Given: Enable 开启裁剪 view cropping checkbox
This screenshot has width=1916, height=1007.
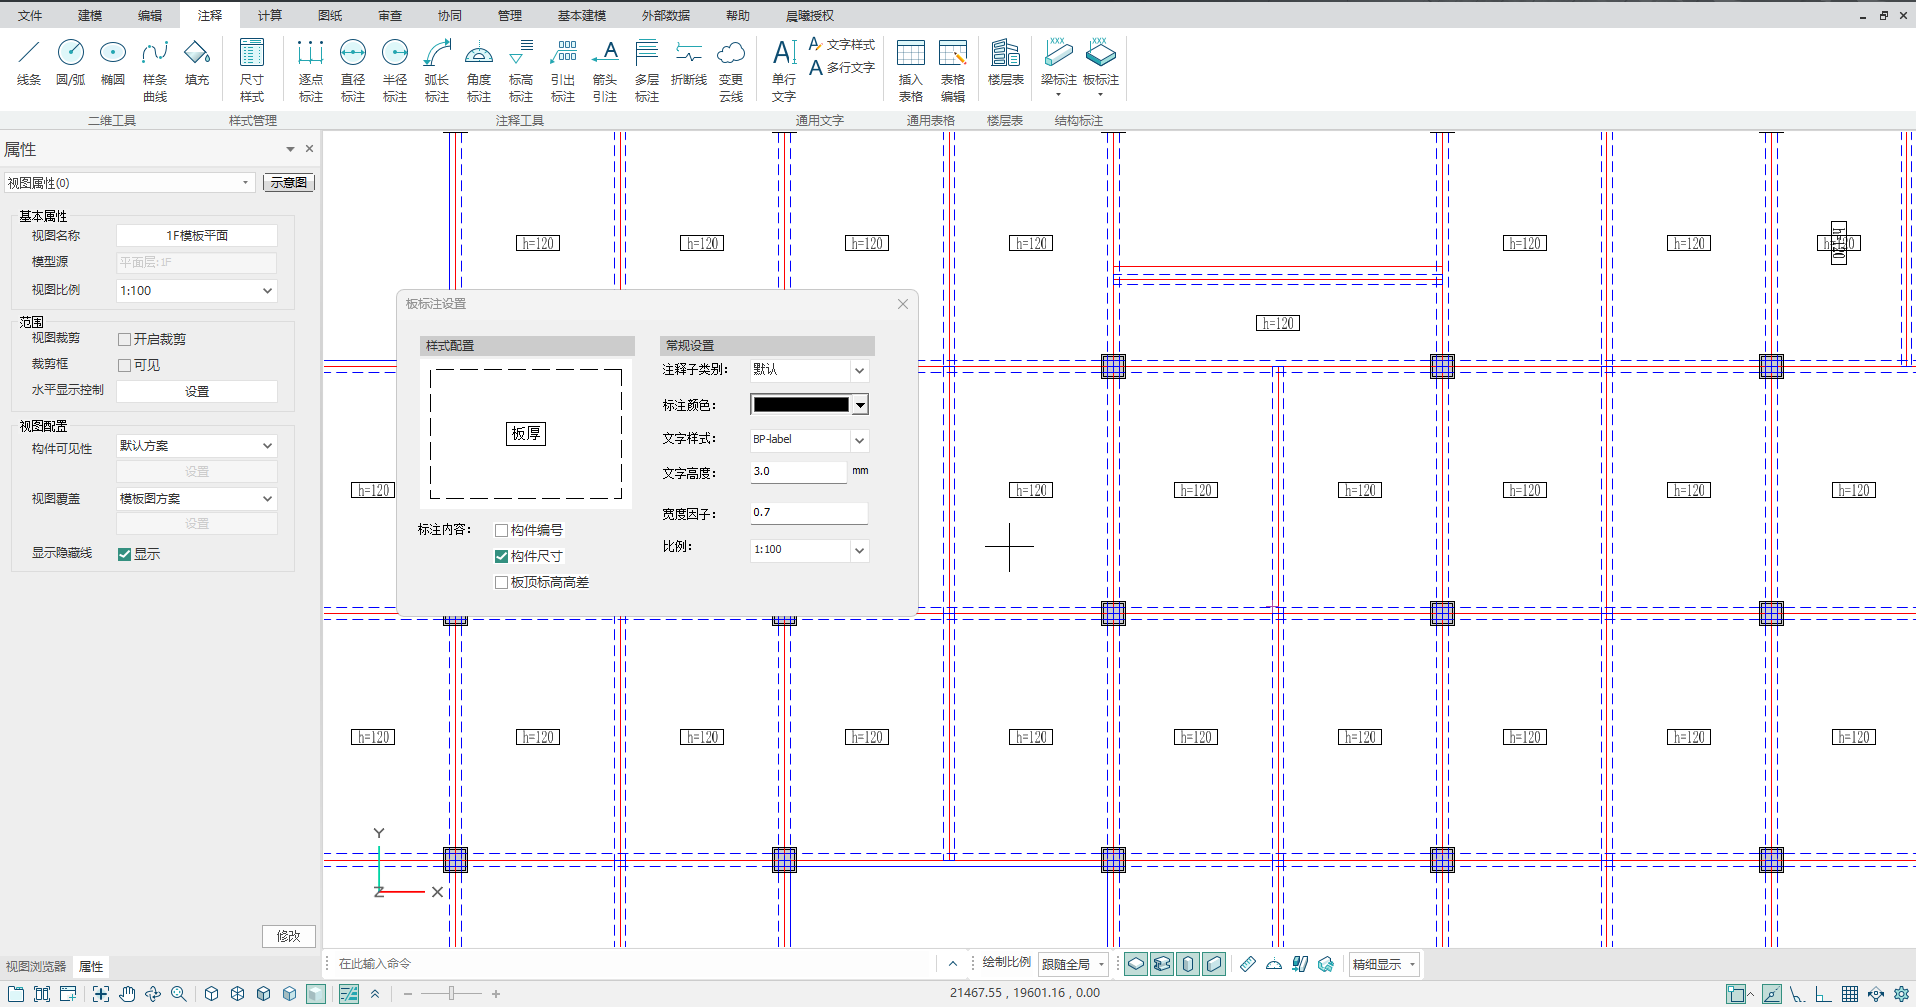Looking at the screenshot, I should (x=125, y=340).
